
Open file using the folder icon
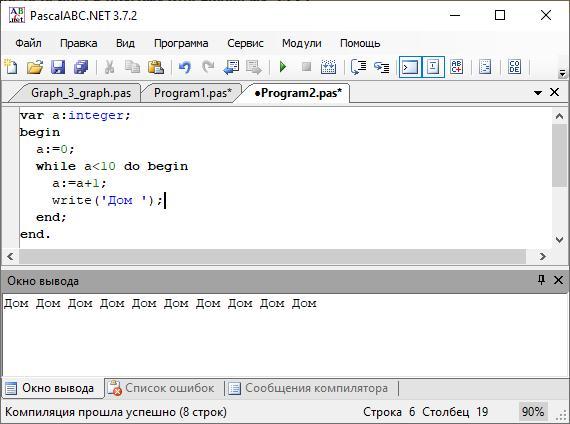point(35,67)
